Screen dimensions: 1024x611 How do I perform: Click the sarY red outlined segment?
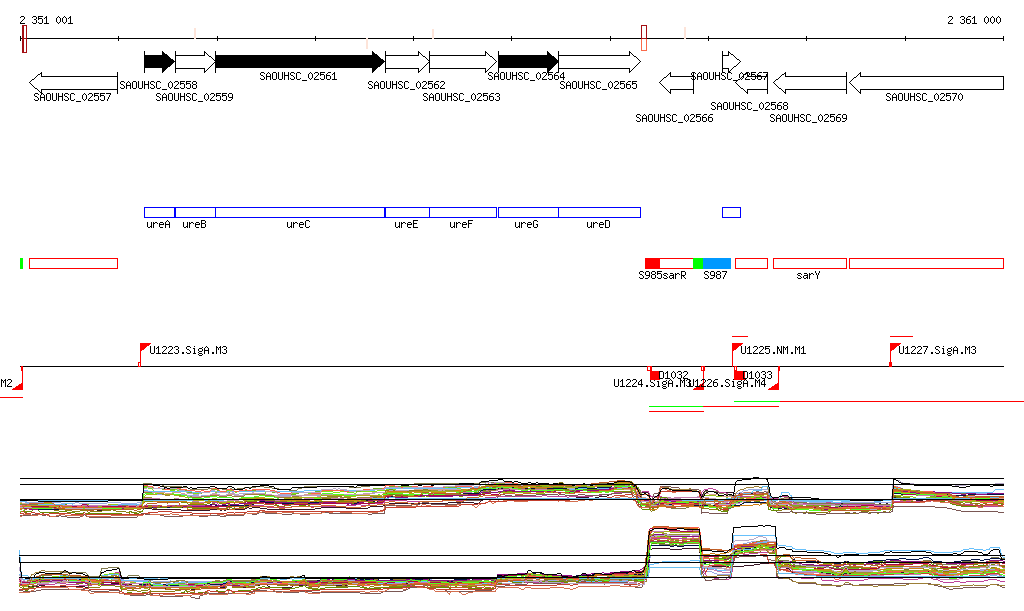(809, 263)
